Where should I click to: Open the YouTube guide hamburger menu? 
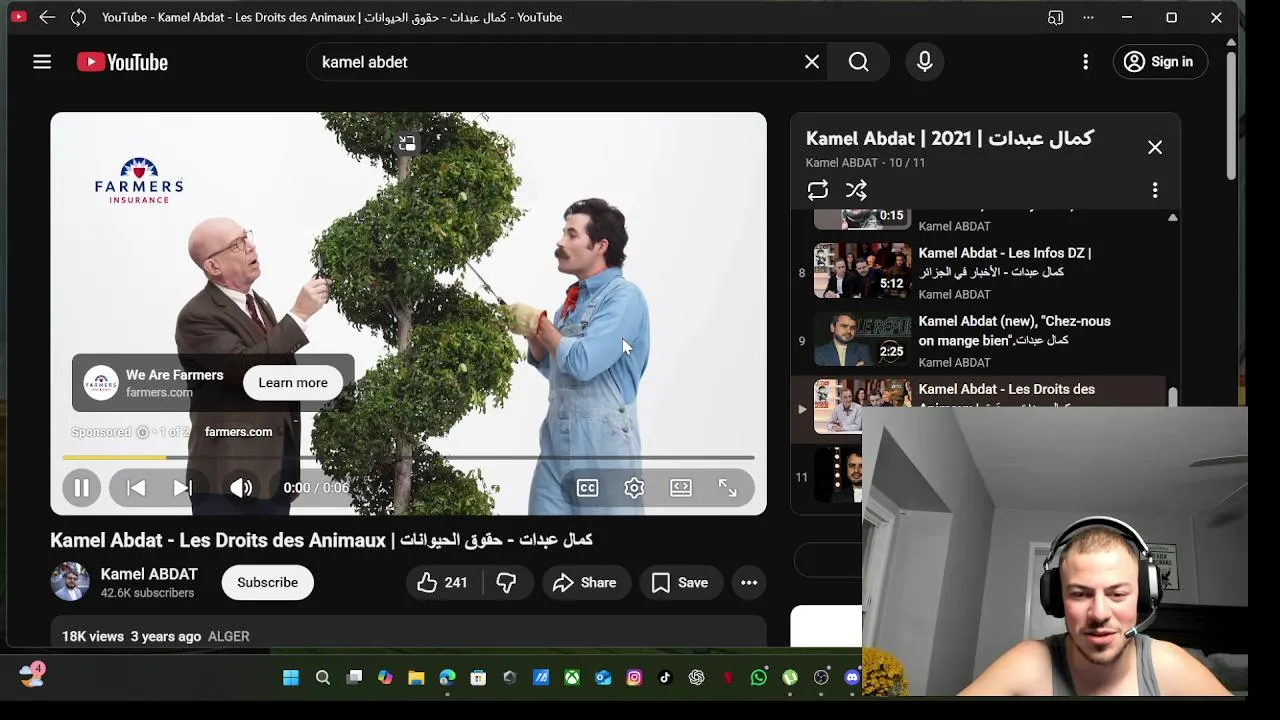pyautogui.click(x=42, y=62)
